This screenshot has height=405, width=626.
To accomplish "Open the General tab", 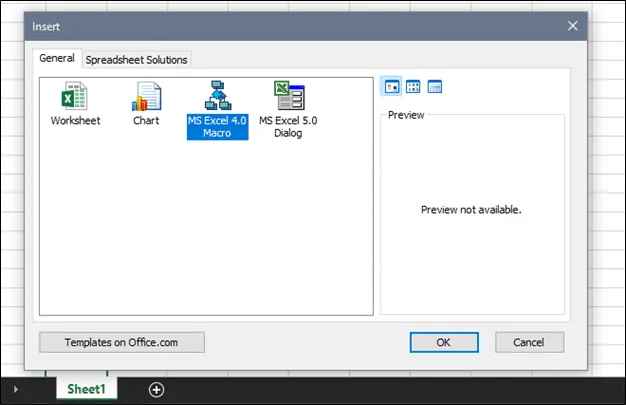I will point(57,58).
